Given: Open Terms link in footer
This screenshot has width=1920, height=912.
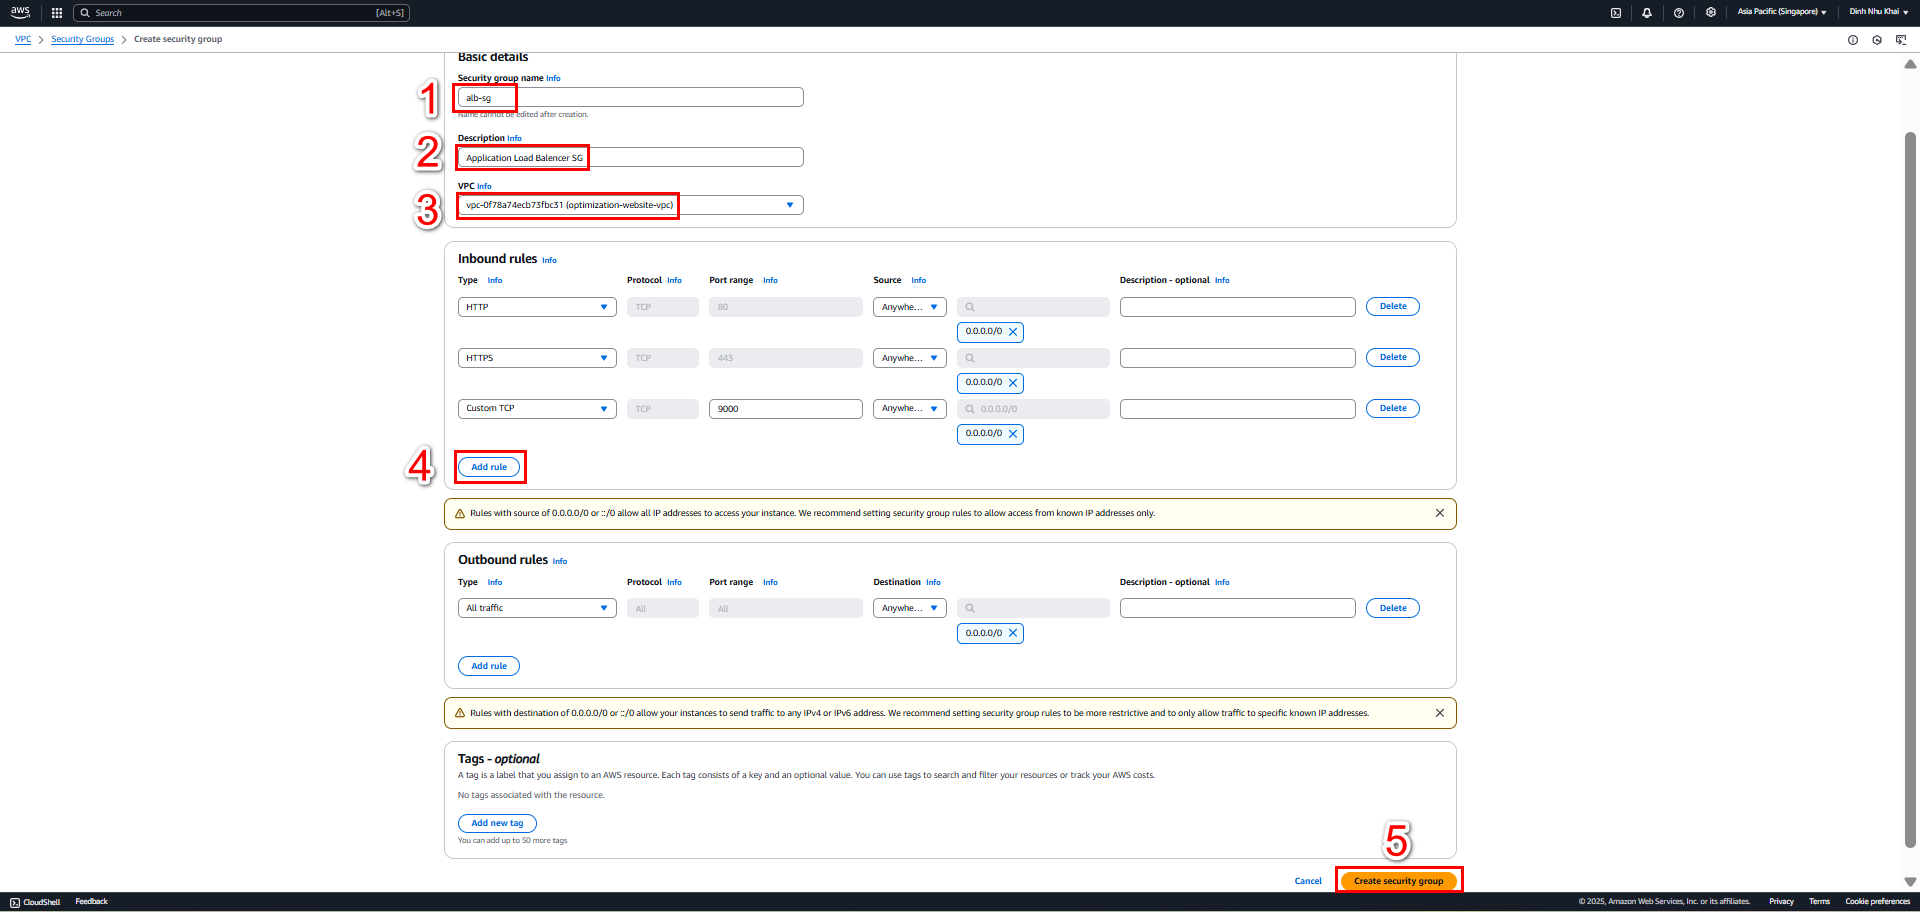Looking at the screenshot, I should (1819, 902).
